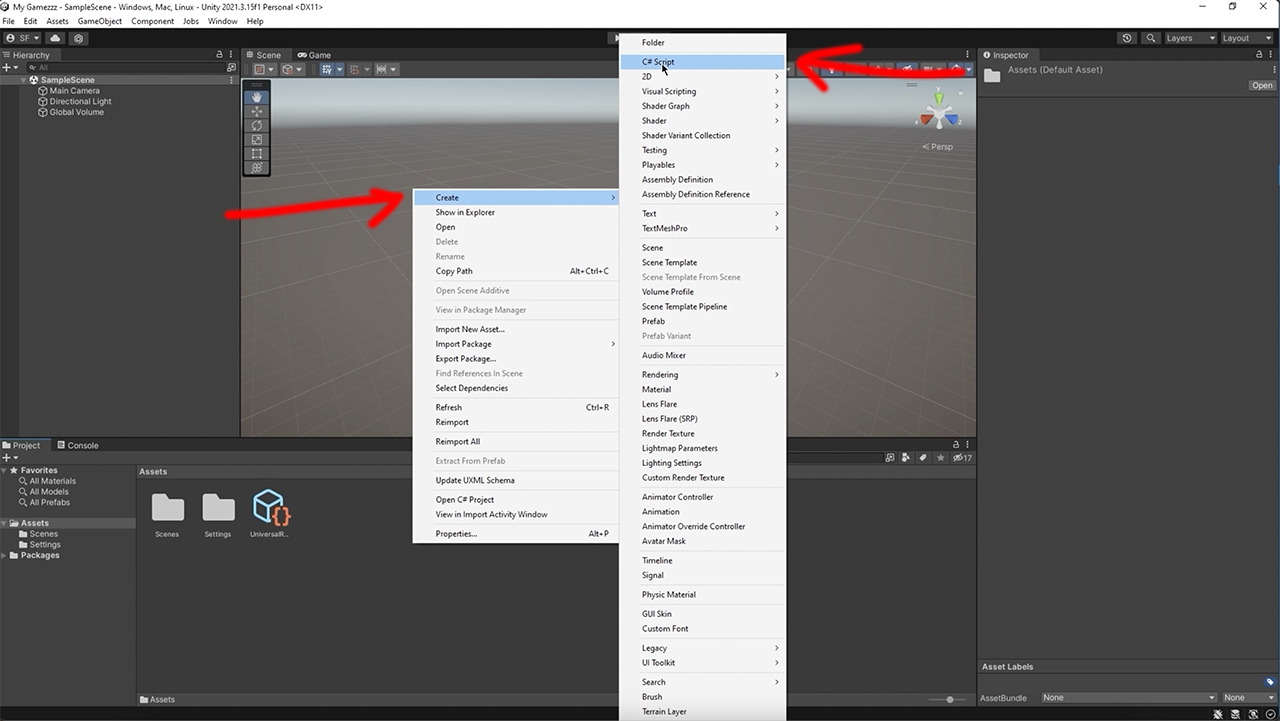Toggle hidden packages visibility count (17)
The height and width of the screenshot is (721, 1280).
(x=962, y=458)
